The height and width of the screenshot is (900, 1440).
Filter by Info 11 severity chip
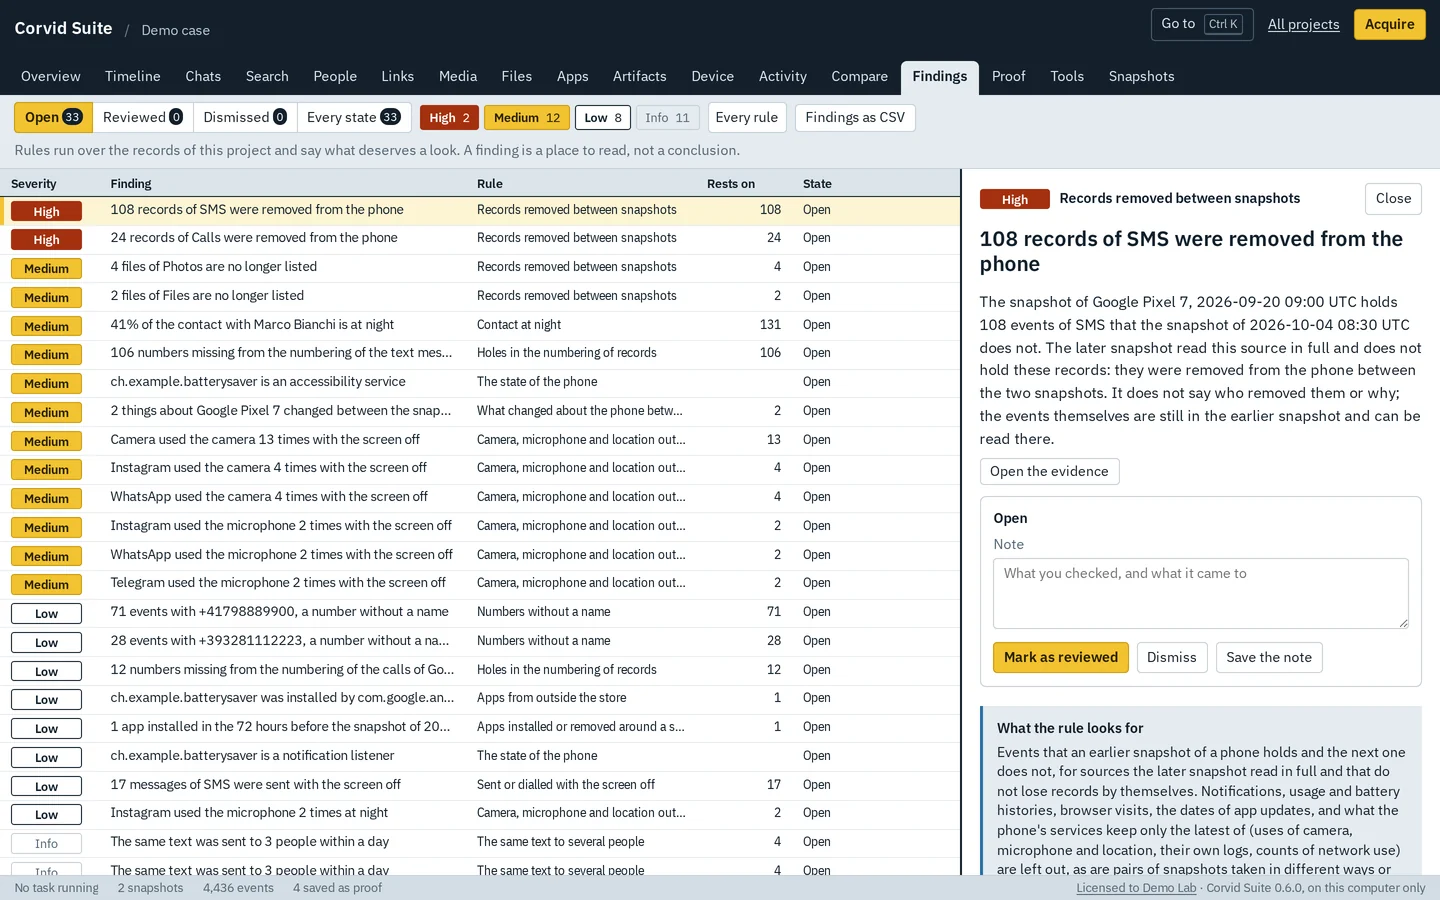point(667,118)
